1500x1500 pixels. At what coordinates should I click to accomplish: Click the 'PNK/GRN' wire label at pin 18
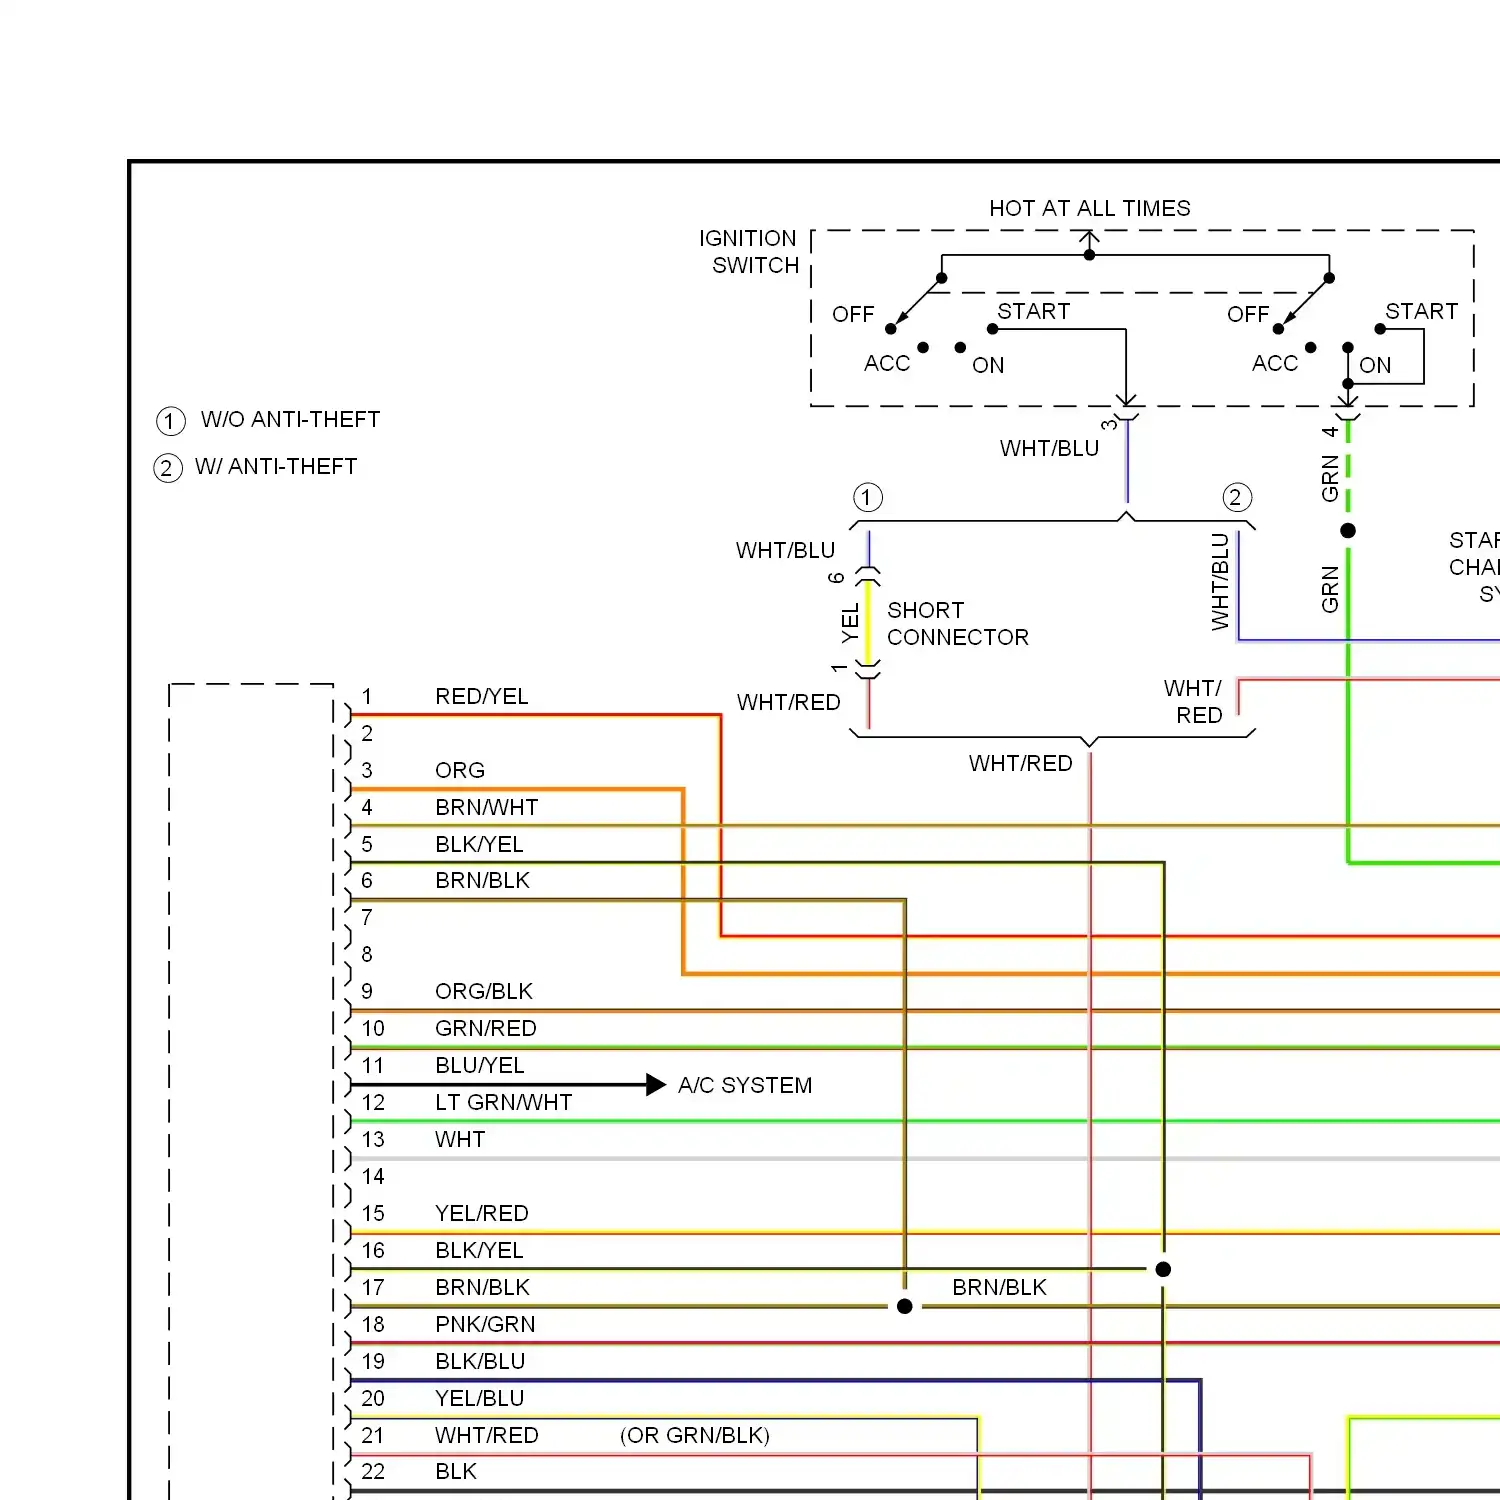coord(485,1324)
